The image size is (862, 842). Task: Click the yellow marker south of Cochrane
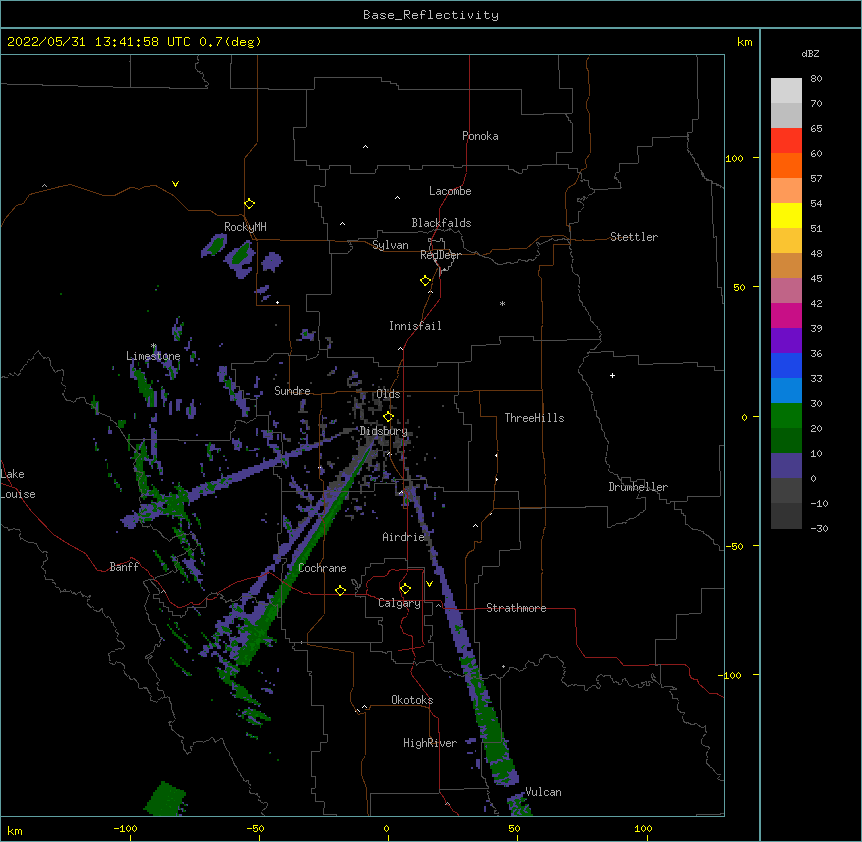coord(340,590)
